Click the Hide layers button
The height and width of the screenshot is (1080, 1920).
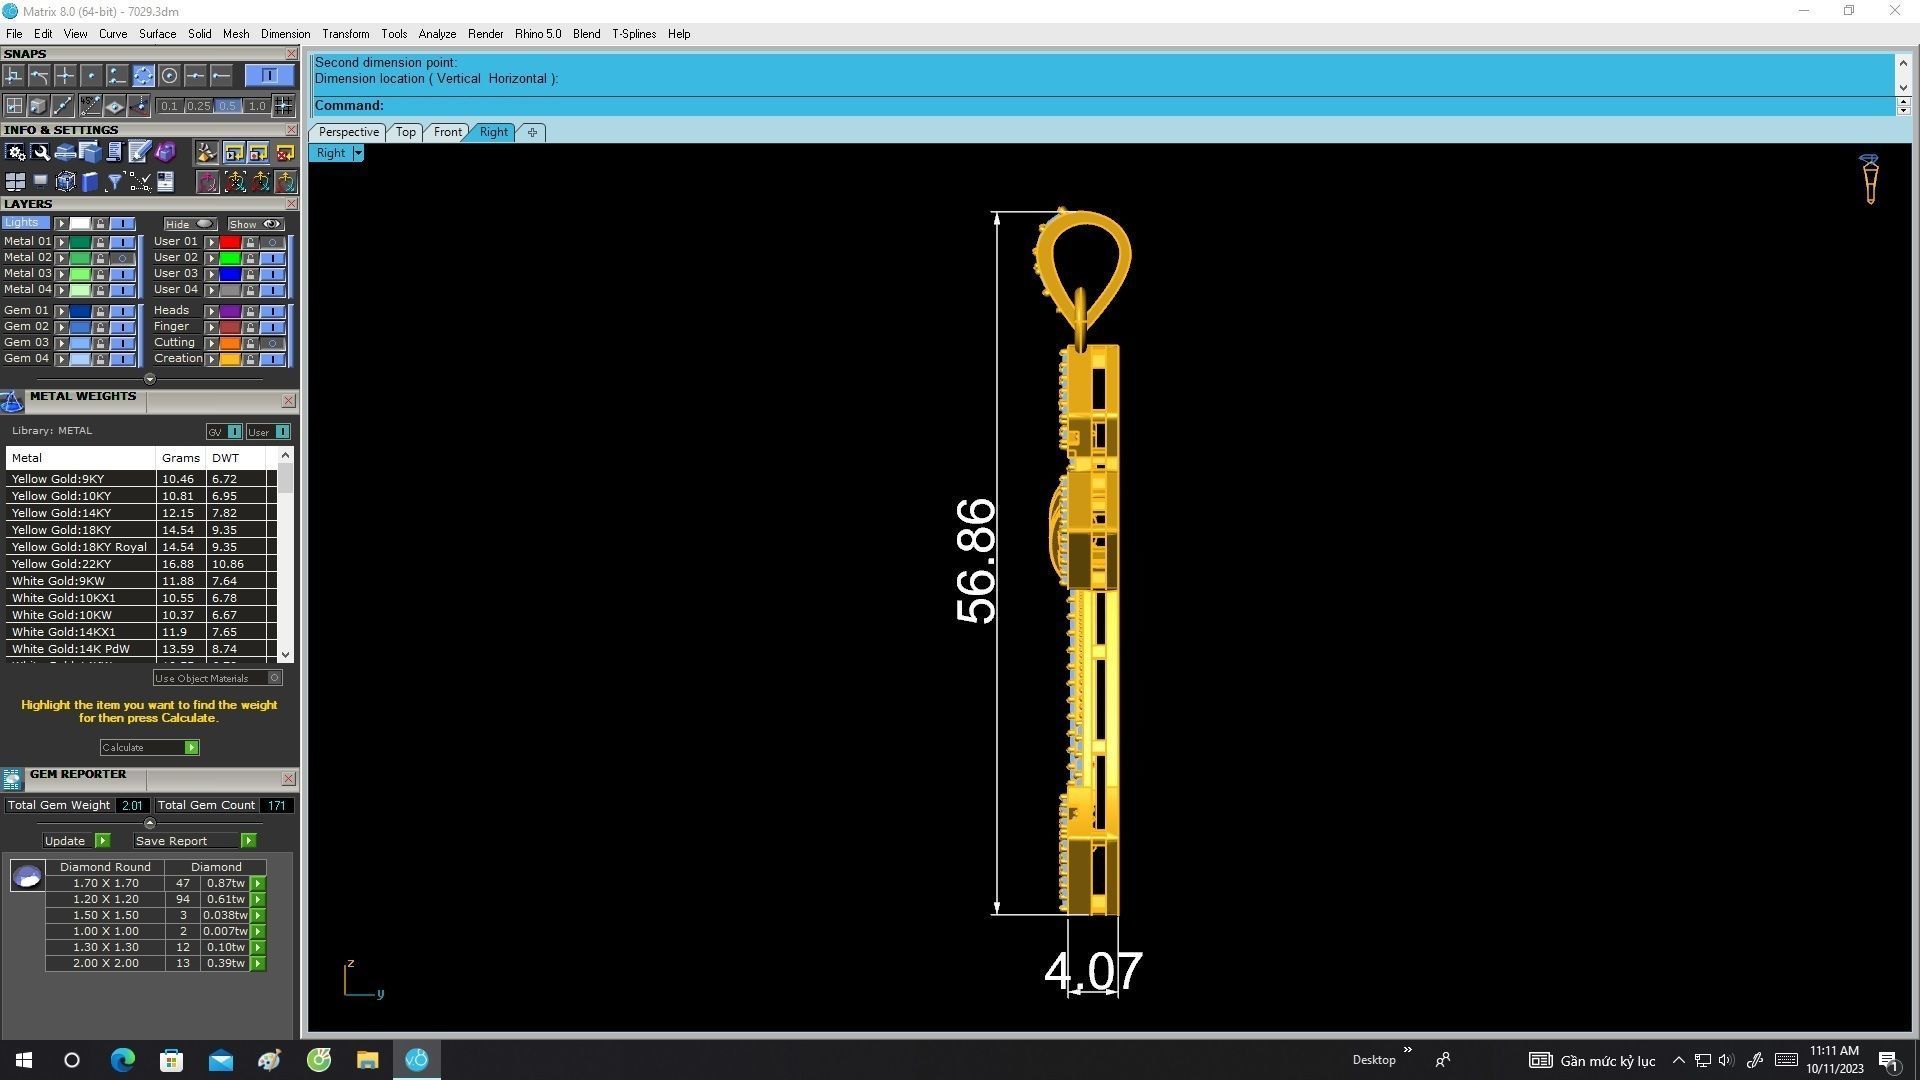pyautogui.click(x=190, y=224)
